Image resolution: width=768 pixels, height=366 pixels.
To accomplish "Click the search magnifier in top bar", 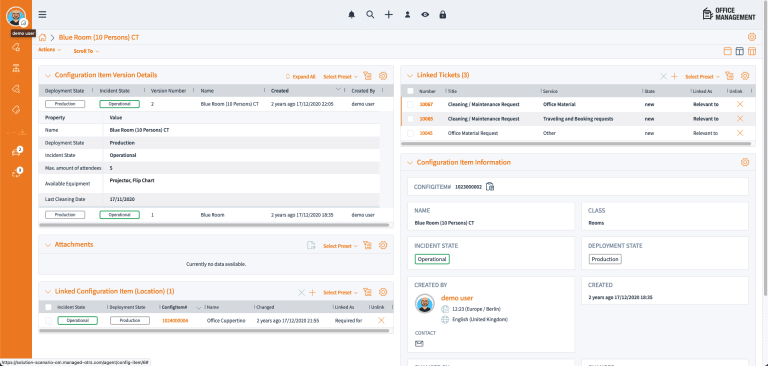I will tap(370, 15).
